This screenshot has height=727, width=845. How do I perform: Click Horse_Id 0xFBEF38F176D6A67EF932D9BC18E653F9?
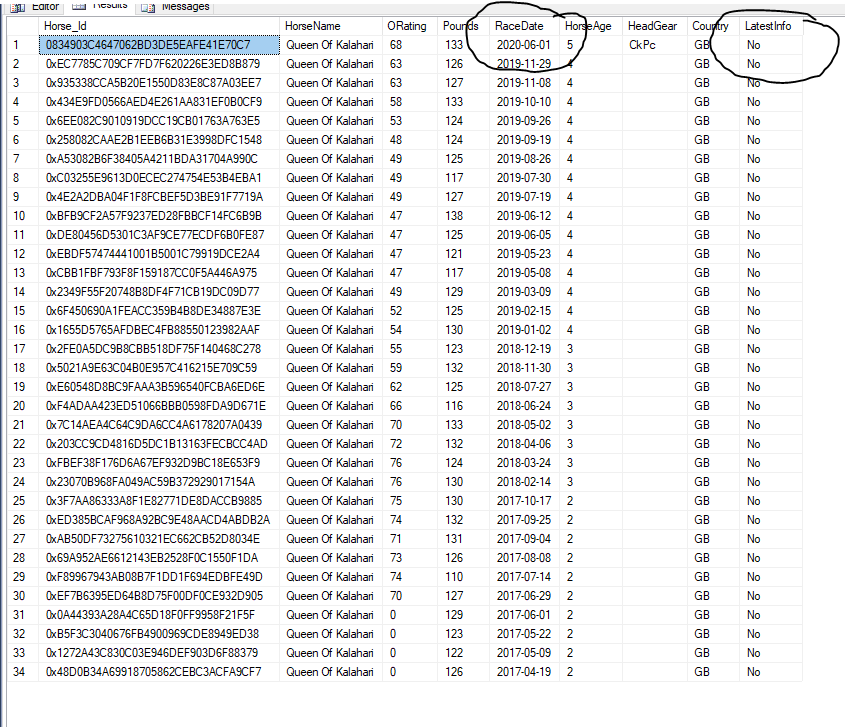pos(159,463)
